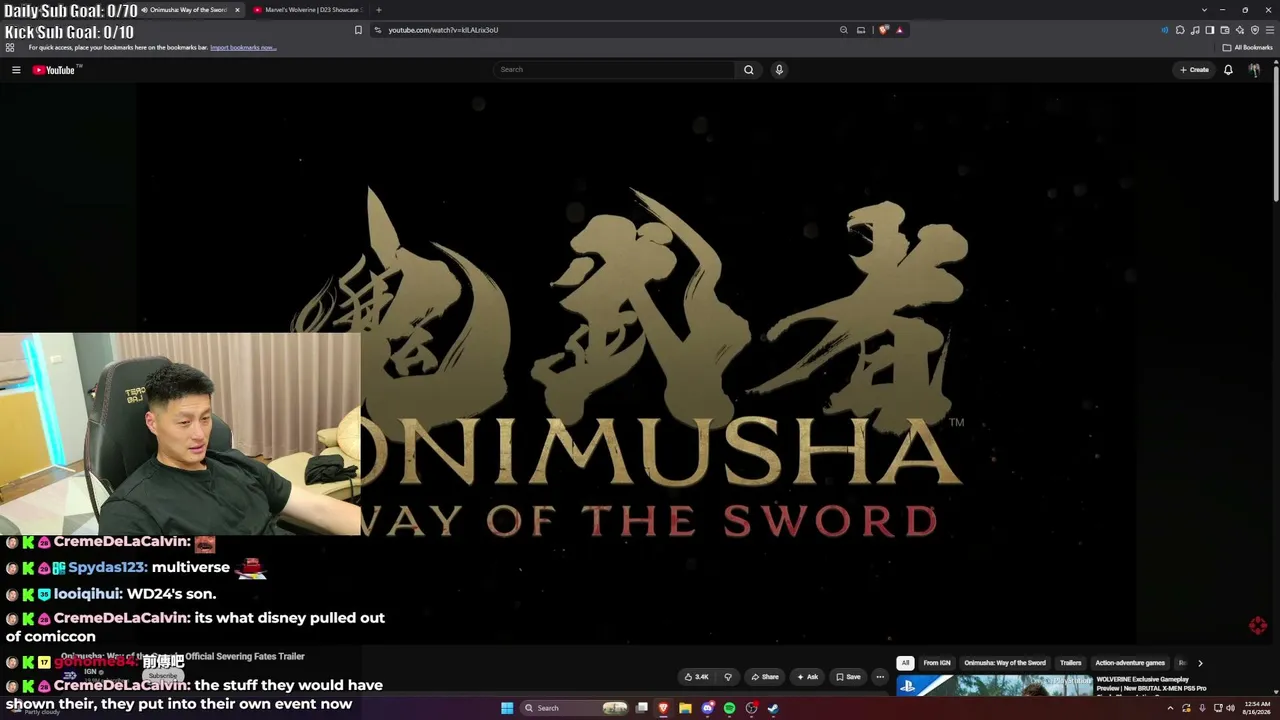Open the All Bookmarks folder
1280x720 pixels.
(x=1248, y=47)
